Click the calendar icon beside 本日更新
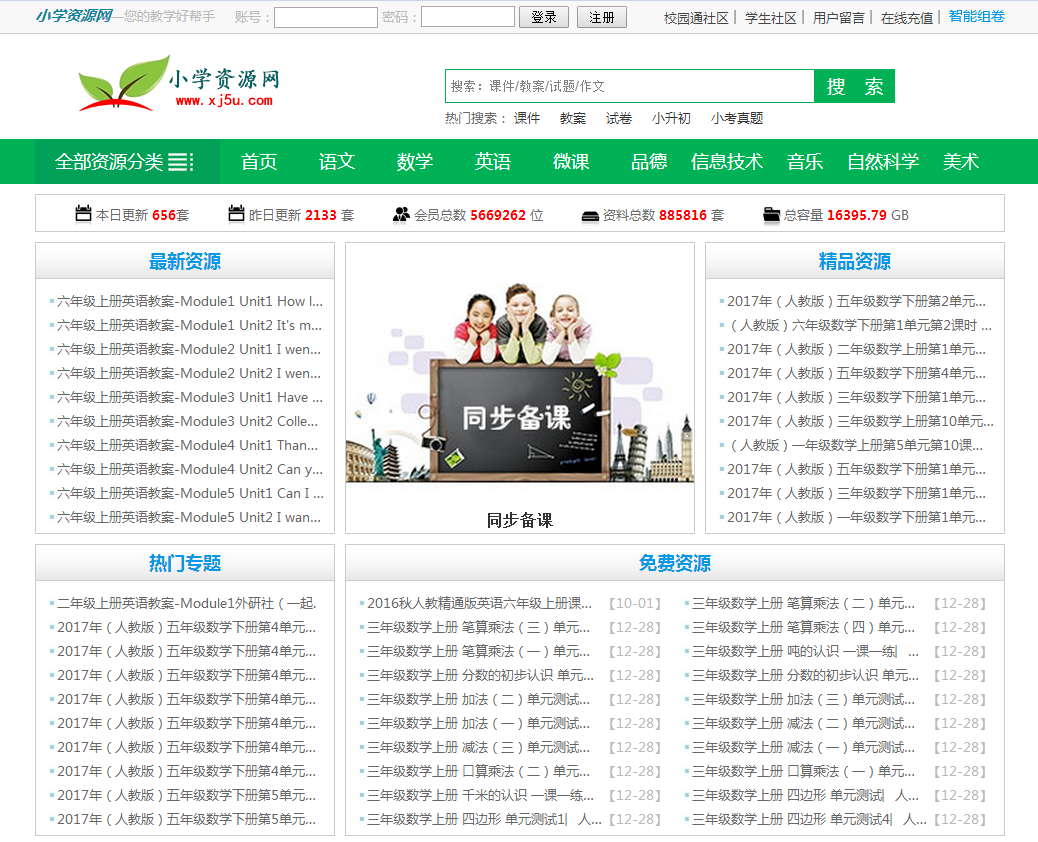 [x=83, y=214]
